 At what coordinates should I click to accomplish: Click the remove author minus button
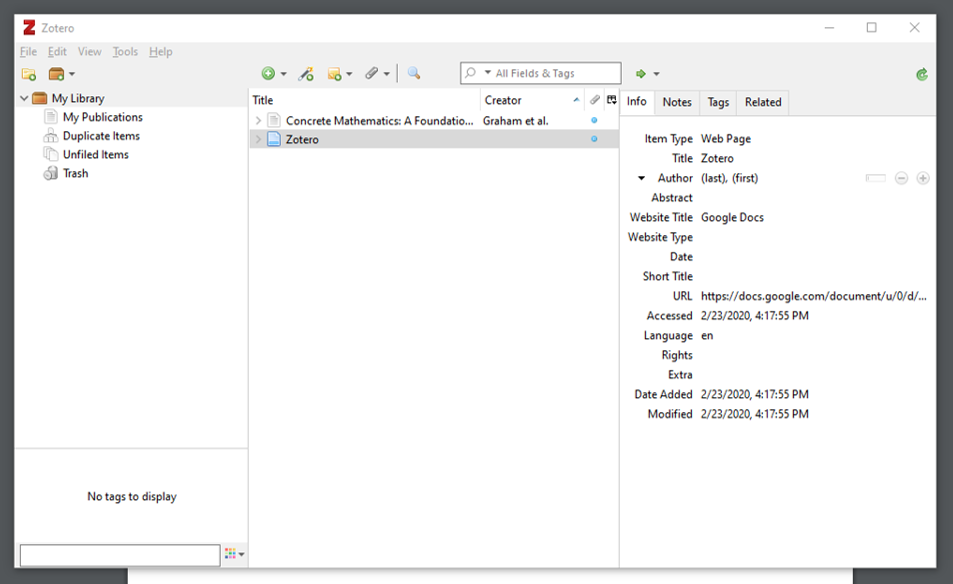click(901, 178)
